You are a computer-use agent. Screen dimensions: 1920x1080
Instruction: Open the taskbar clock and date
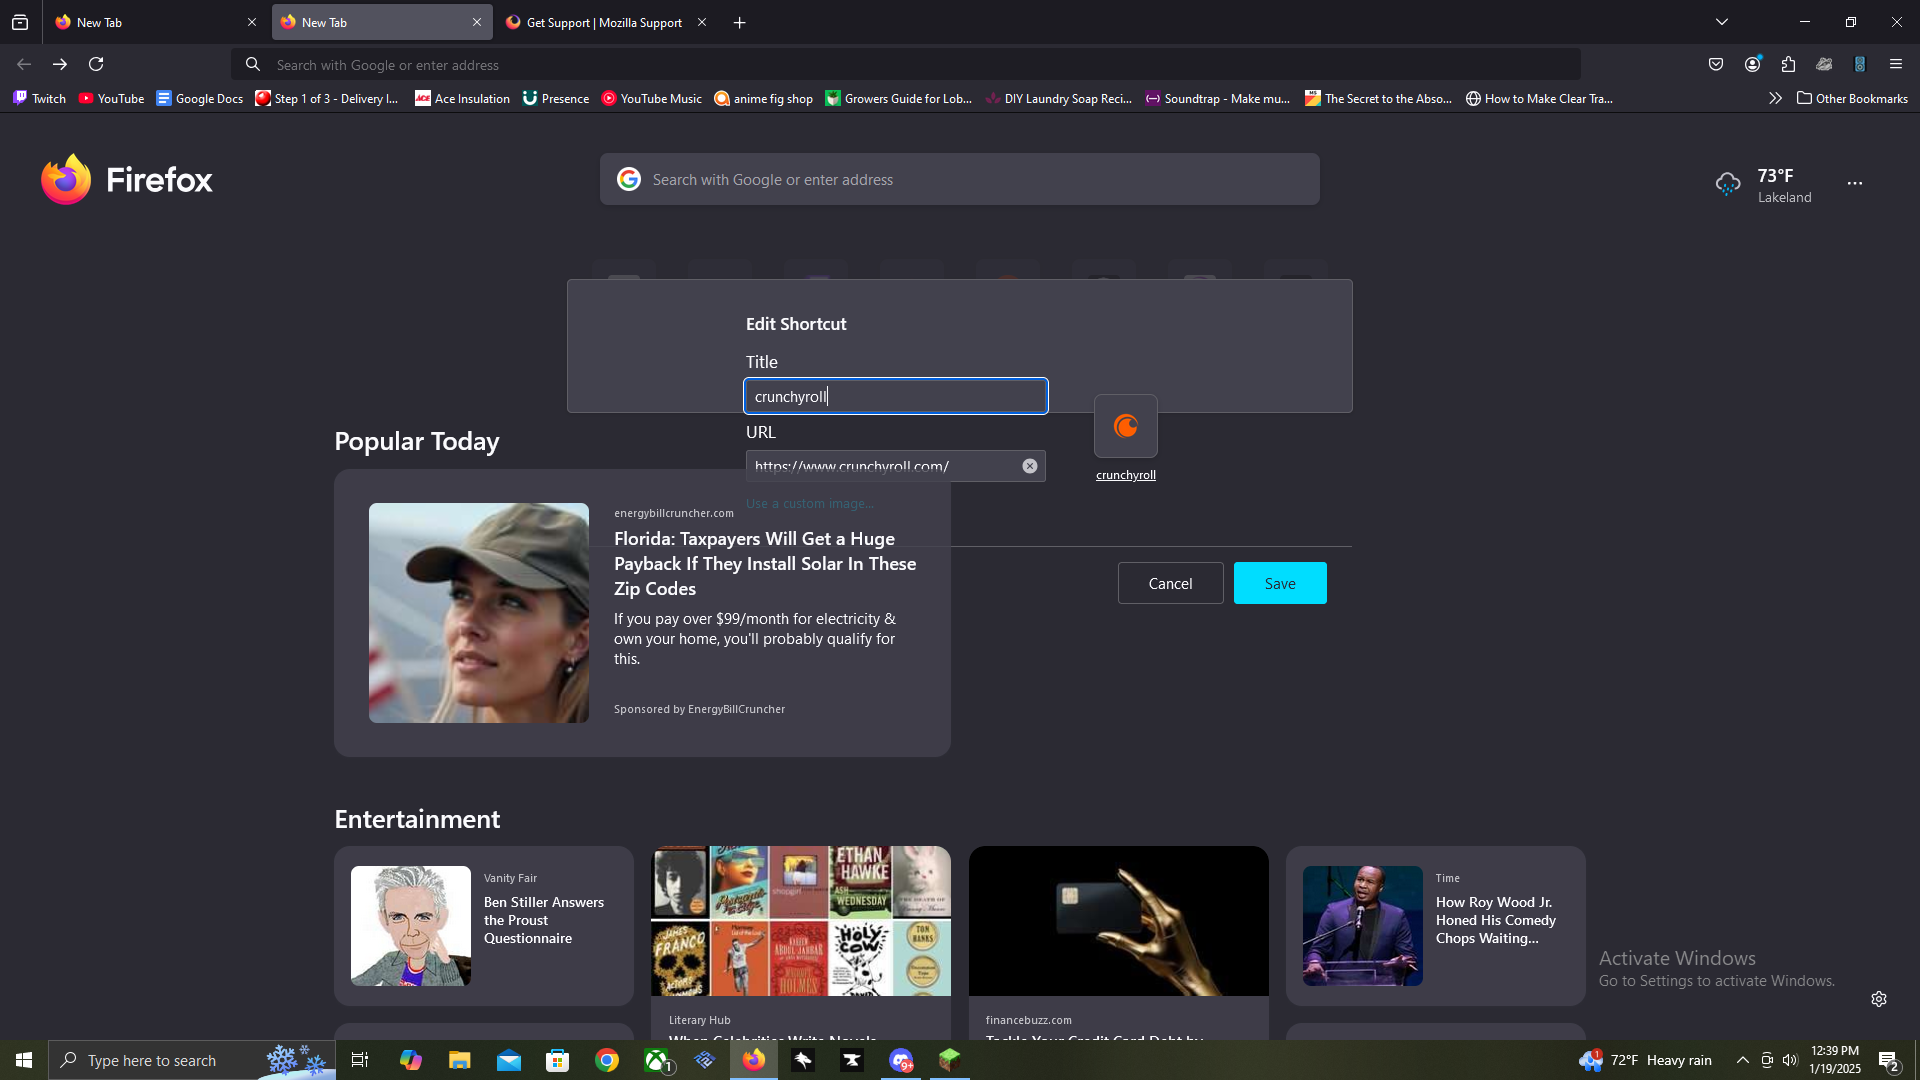pos(1835,1060)
